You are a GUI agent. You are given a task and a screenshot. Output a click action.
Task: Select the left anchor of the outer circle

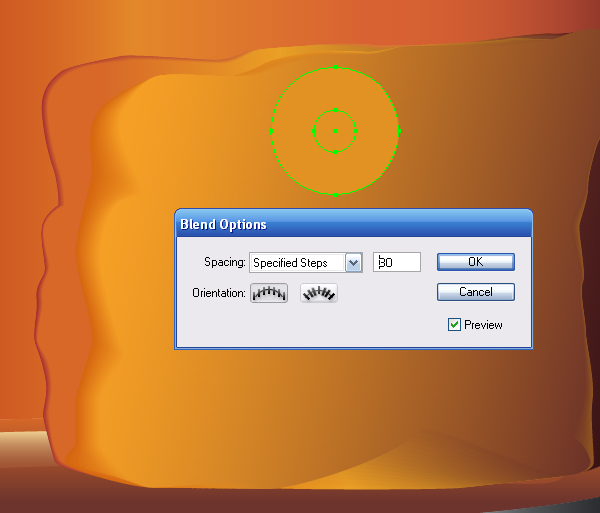271,131
